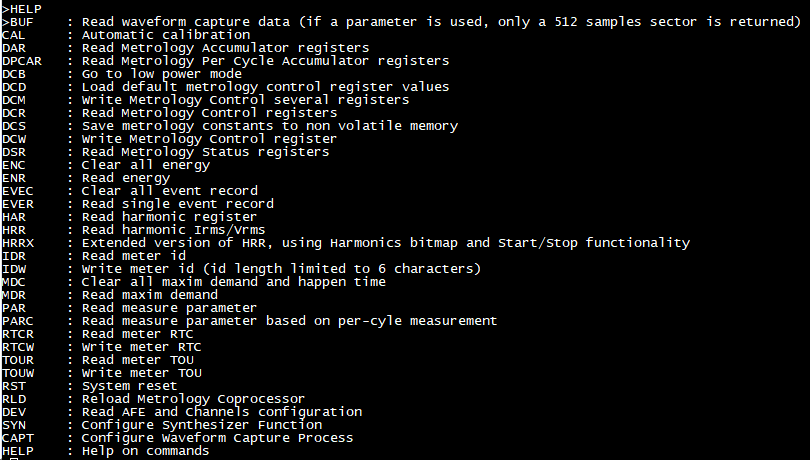Click the EVEC command name
The width and height of the screenshot is (810, 460).
click(18, 190)
